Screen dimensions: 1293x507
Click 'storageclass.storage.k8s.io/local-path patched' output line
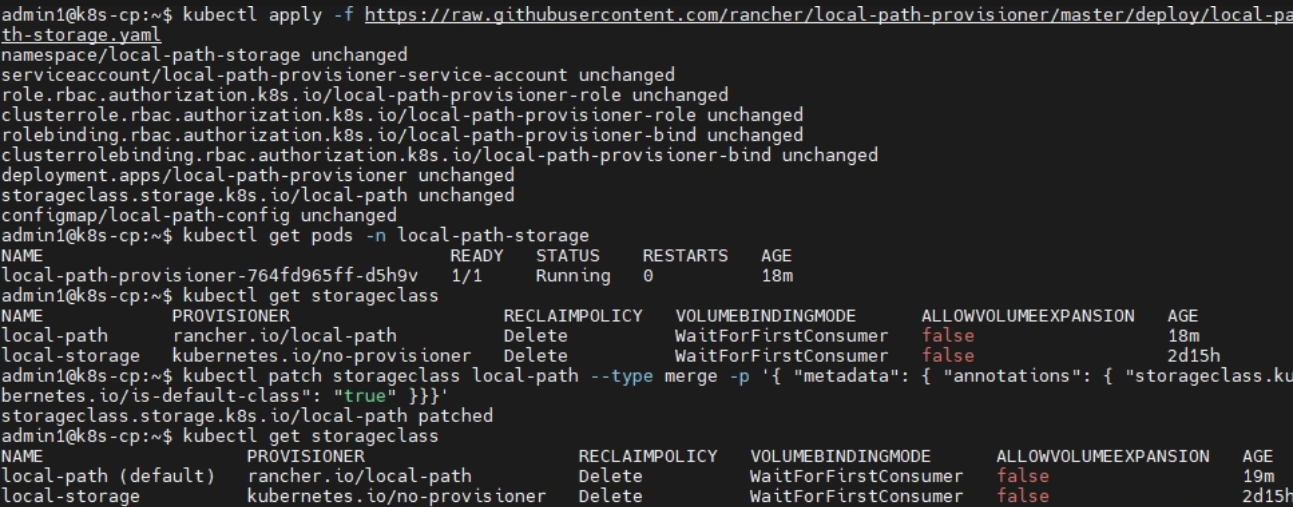point(247,415)
